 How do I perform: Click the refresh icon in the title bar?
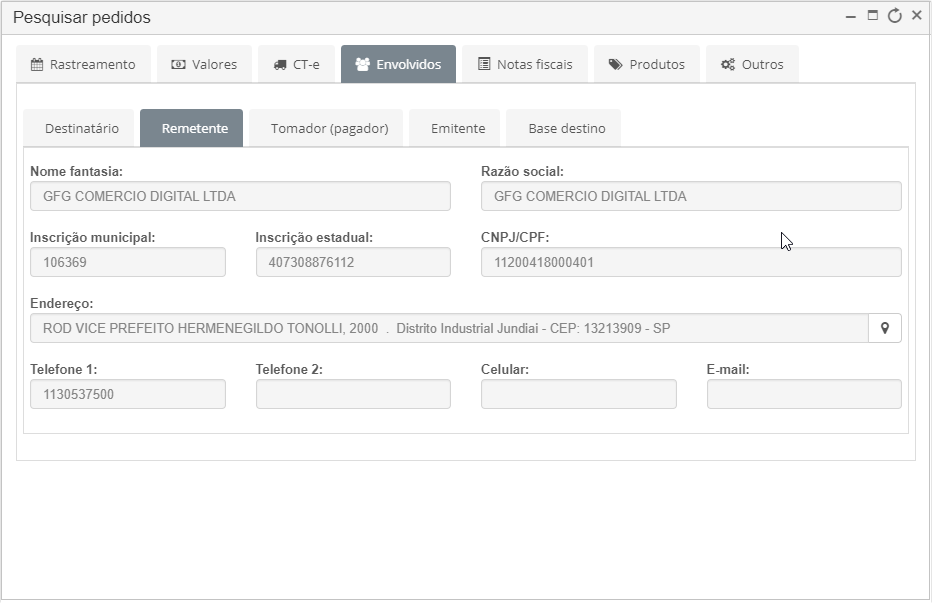(x=895, y=16)
